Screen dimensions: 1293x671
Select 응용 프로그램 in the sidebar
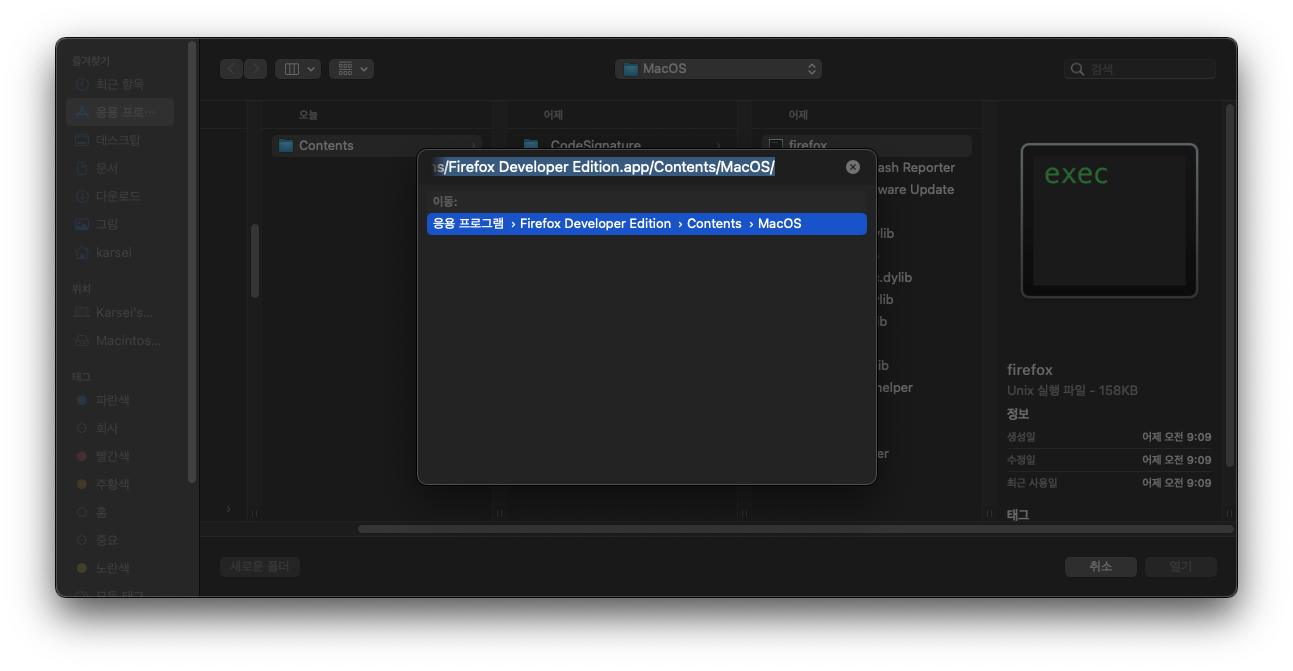(x=120, y=112)
